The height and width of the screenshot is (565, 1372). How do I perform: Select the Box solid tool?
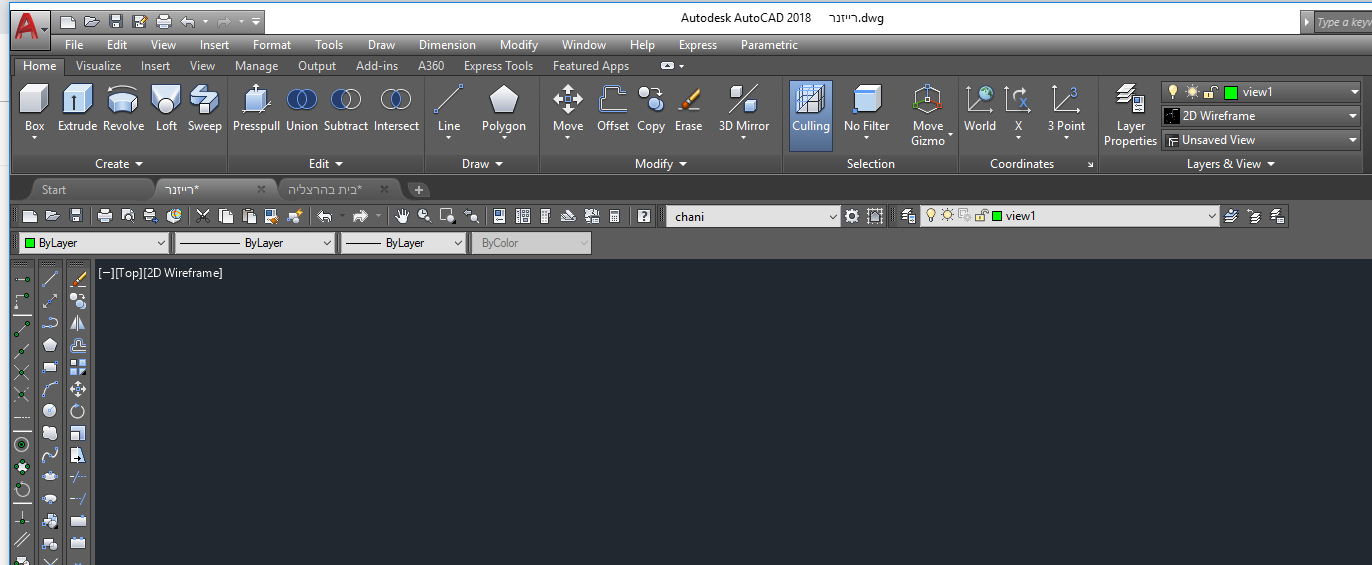tap(34, 108)
